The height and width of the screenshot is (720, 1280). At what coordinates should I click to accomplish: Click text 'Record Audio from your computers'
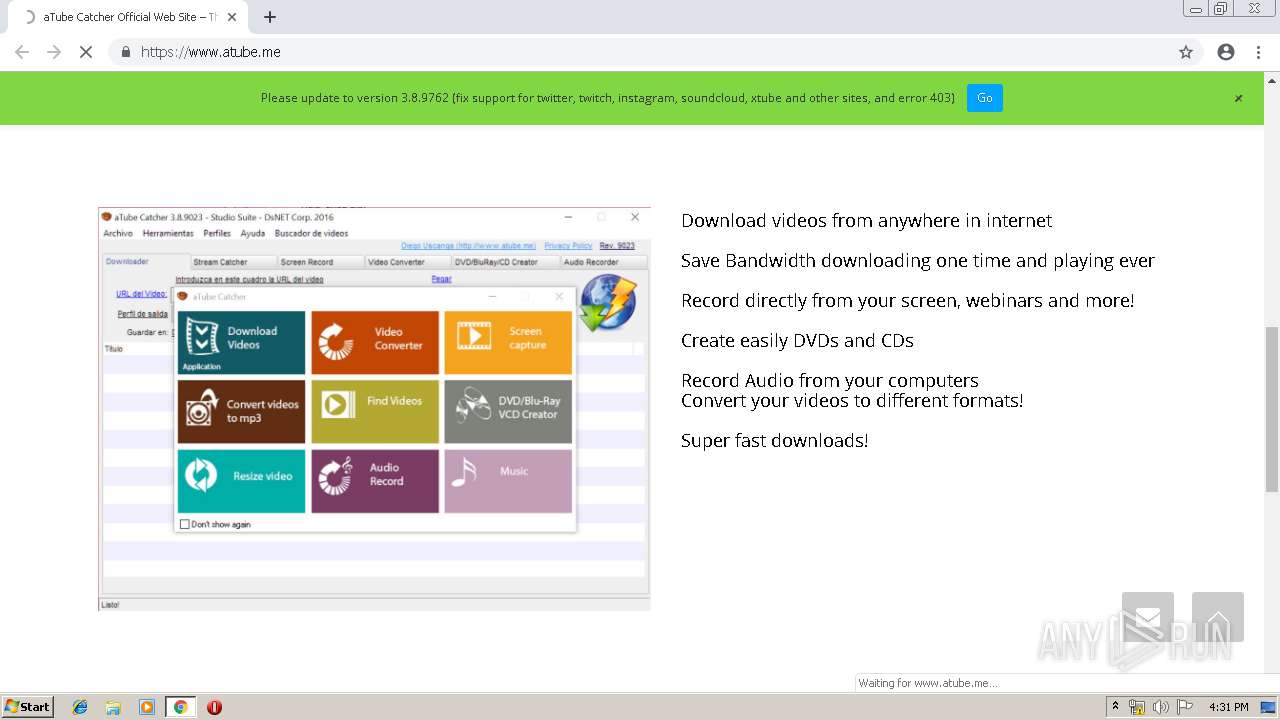[x=830, y=380]
